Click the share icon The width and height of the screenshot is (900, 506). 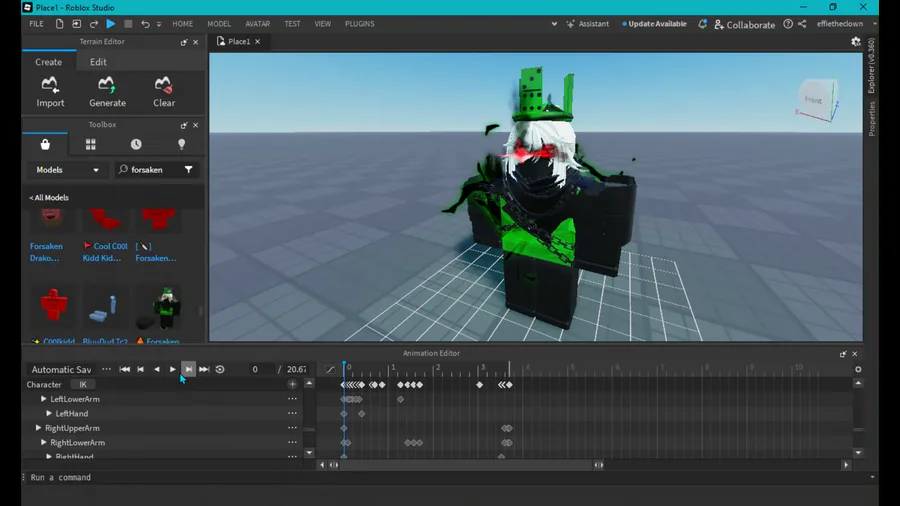pyautogui.click(x=802, y=24)
